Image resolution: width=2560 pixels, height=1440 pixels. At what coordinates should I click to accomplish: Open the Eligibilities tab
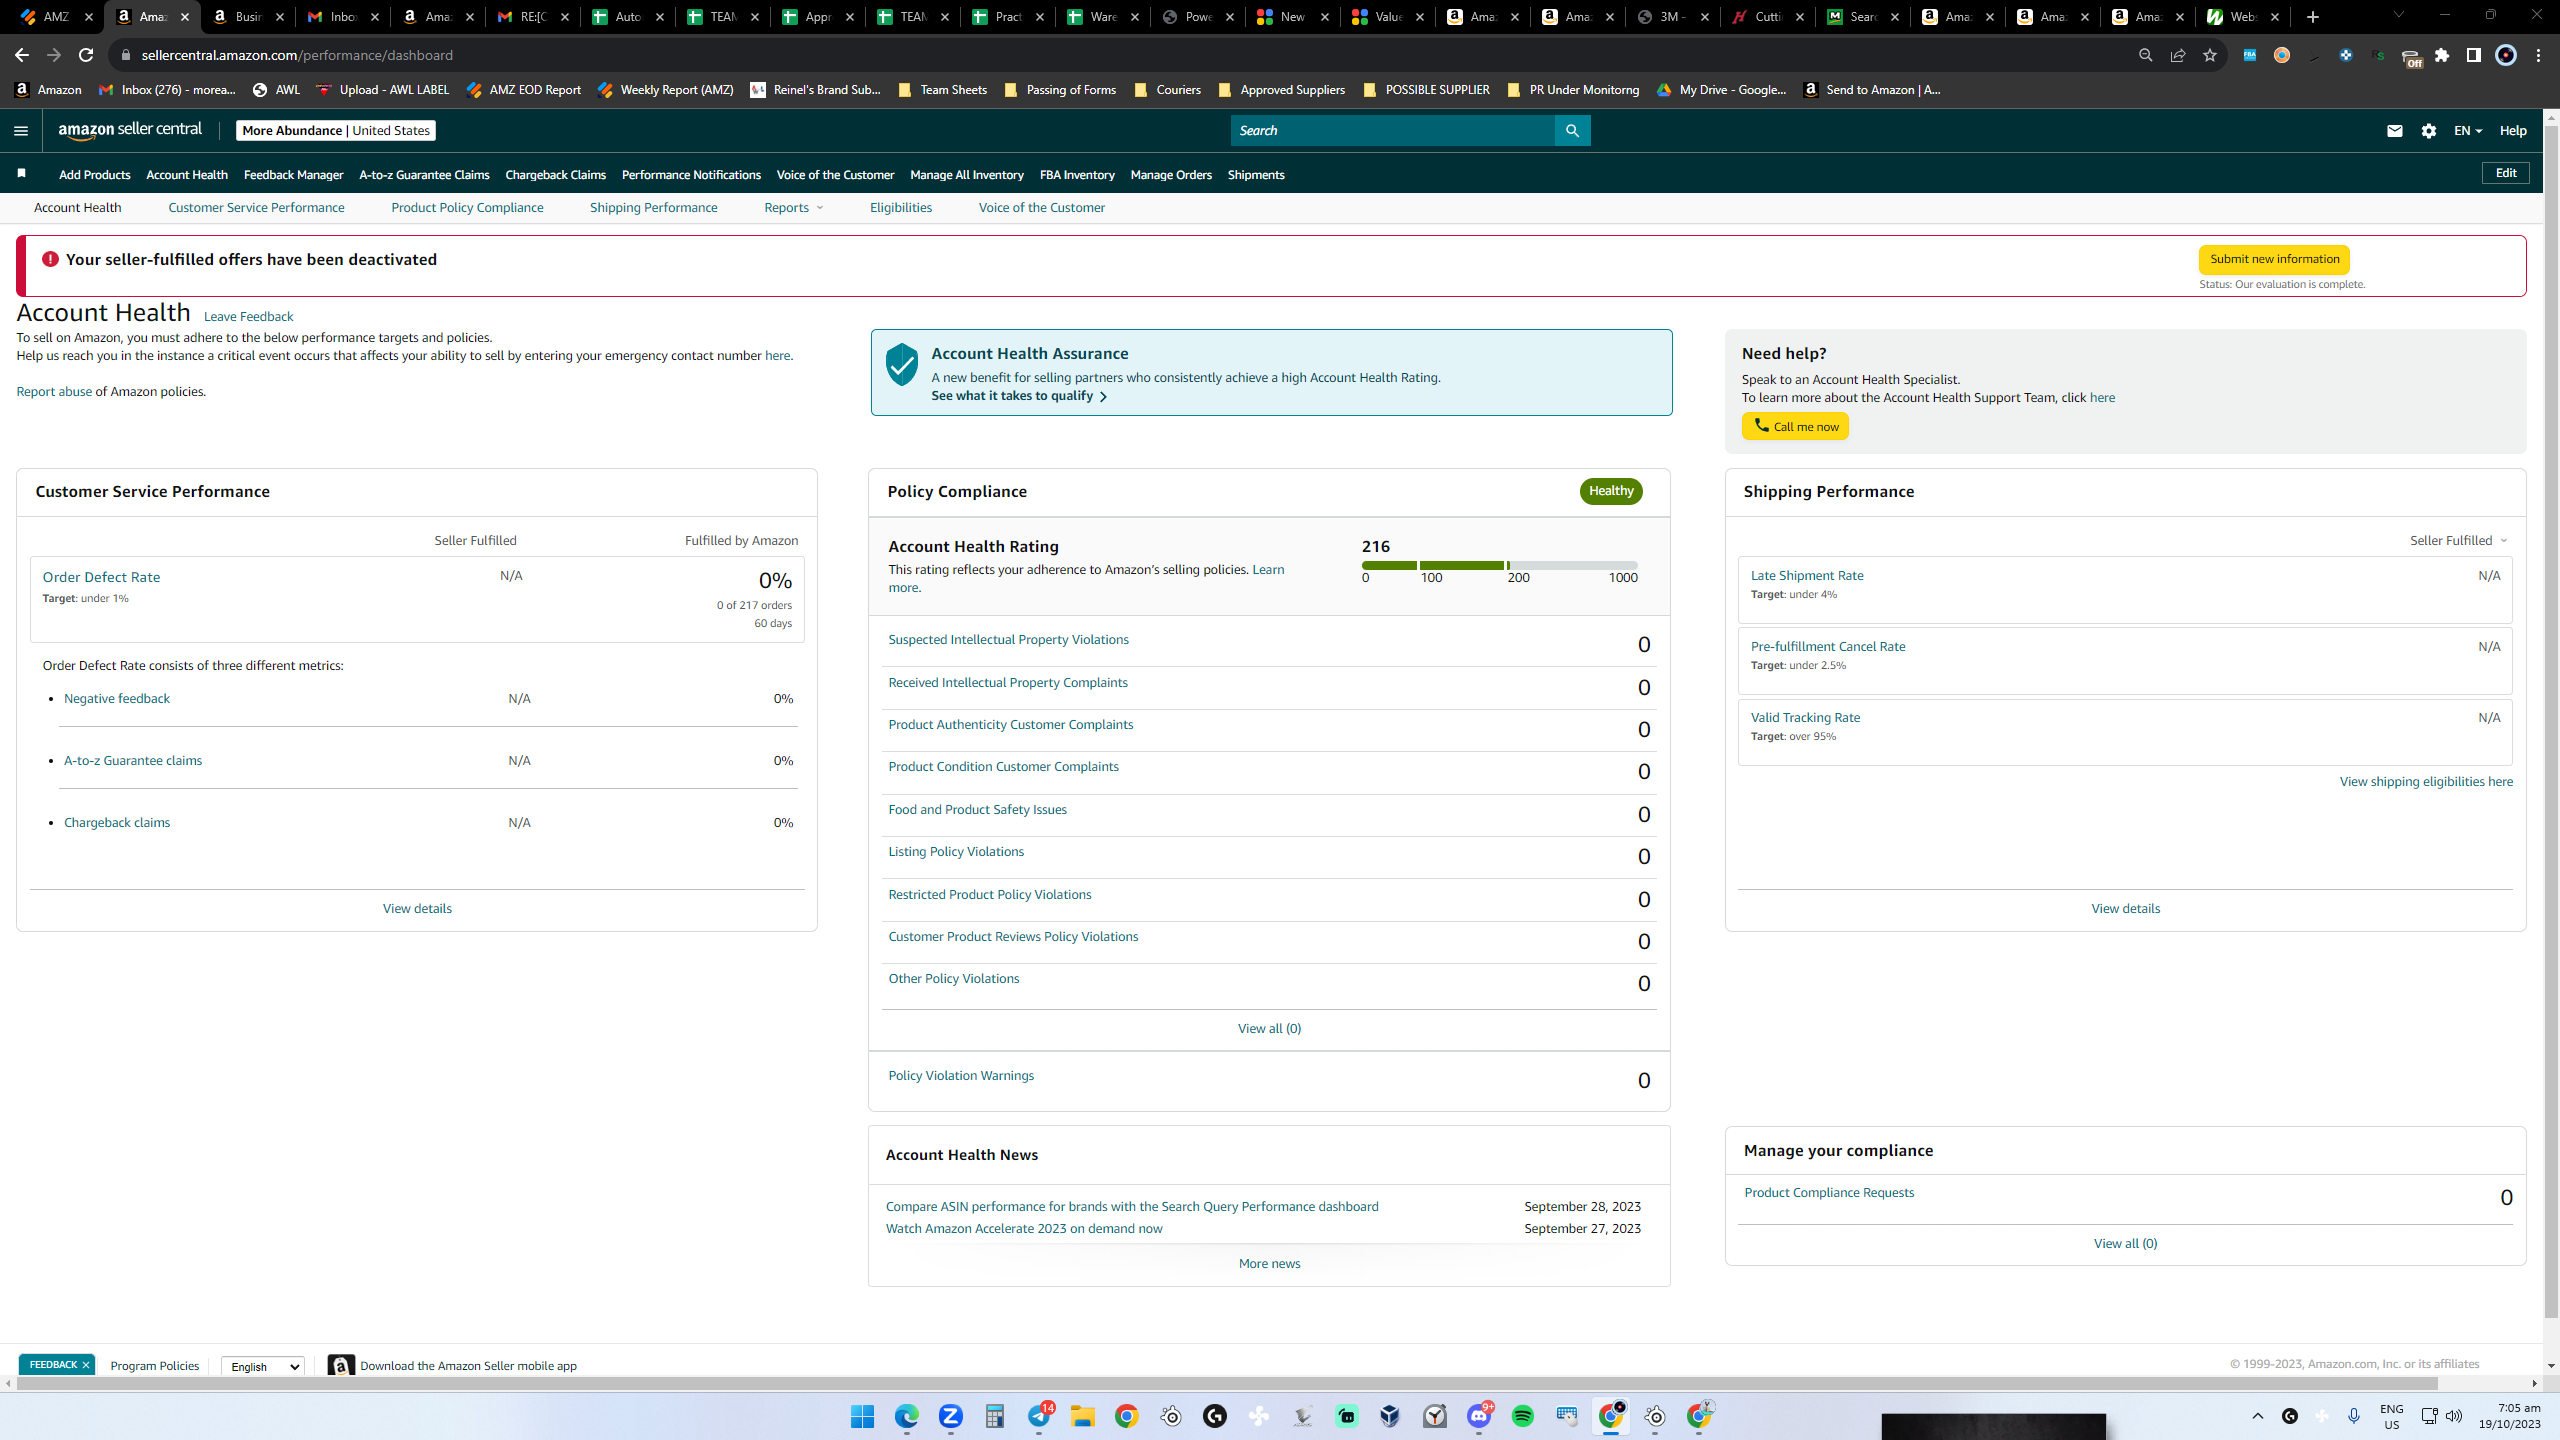(x=901, y=208)
